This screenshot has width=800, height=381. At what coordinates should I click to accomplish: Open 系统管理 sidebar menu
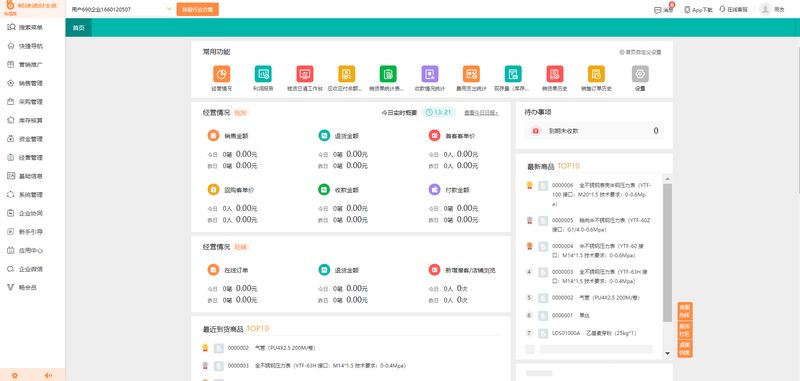coord(32,195)
